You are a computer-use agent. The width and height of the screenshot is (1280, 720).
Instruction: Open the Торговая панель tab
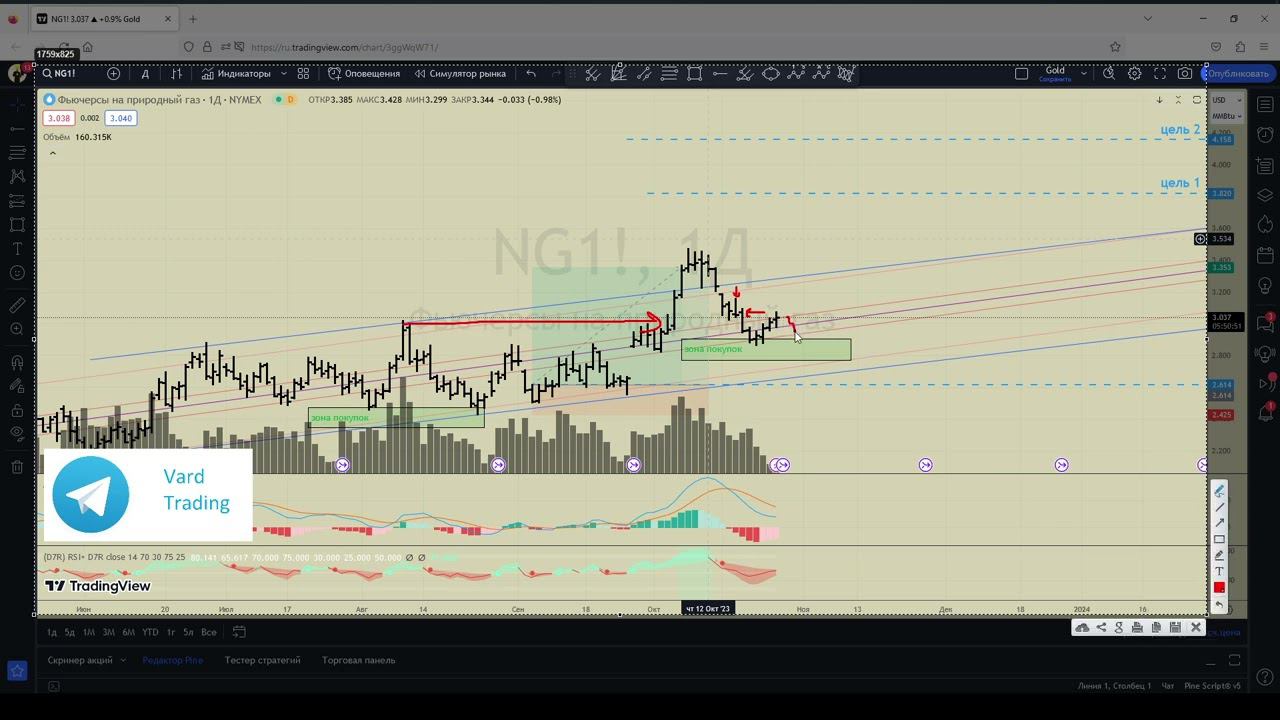point(358,660)
